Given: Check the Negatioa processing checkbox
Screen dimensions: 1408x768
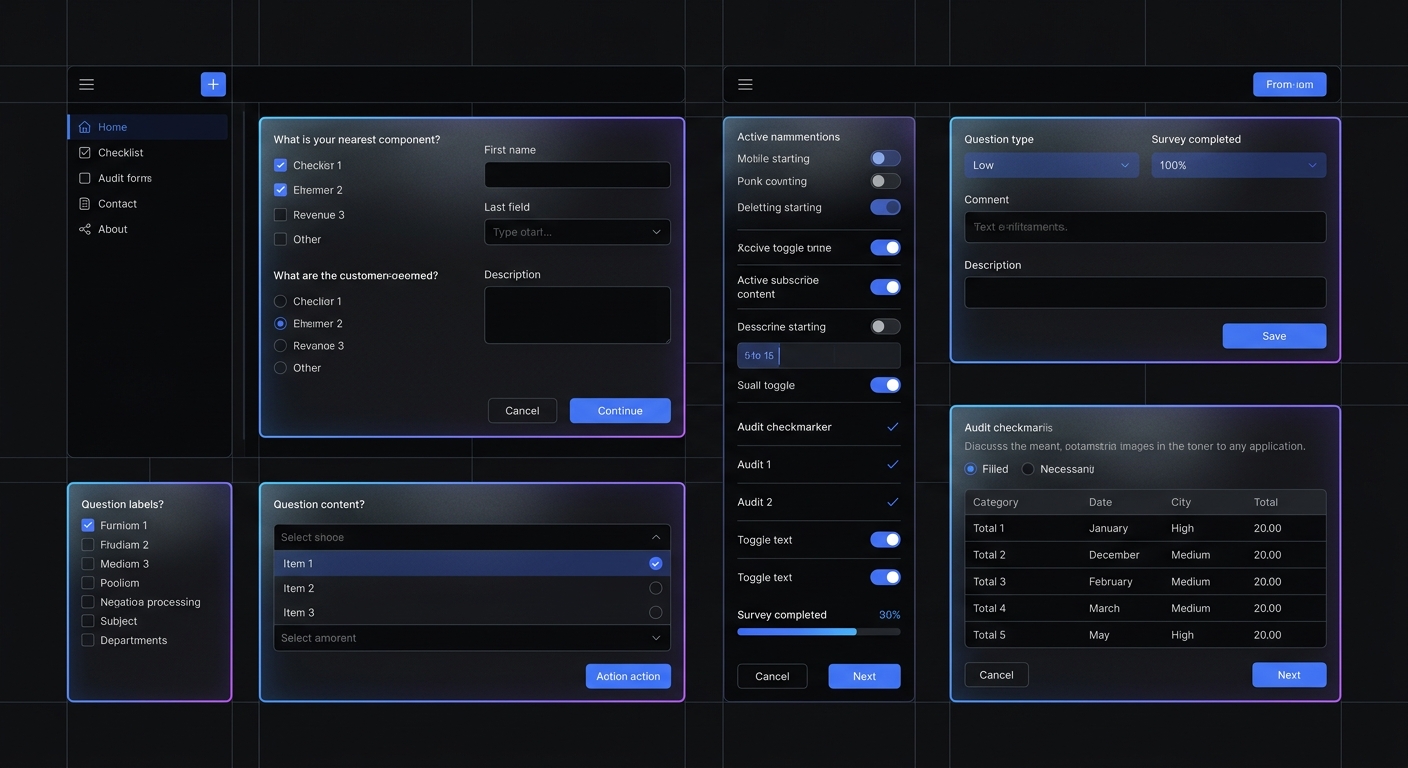Looking at the screenshot, I should (88, 602).
